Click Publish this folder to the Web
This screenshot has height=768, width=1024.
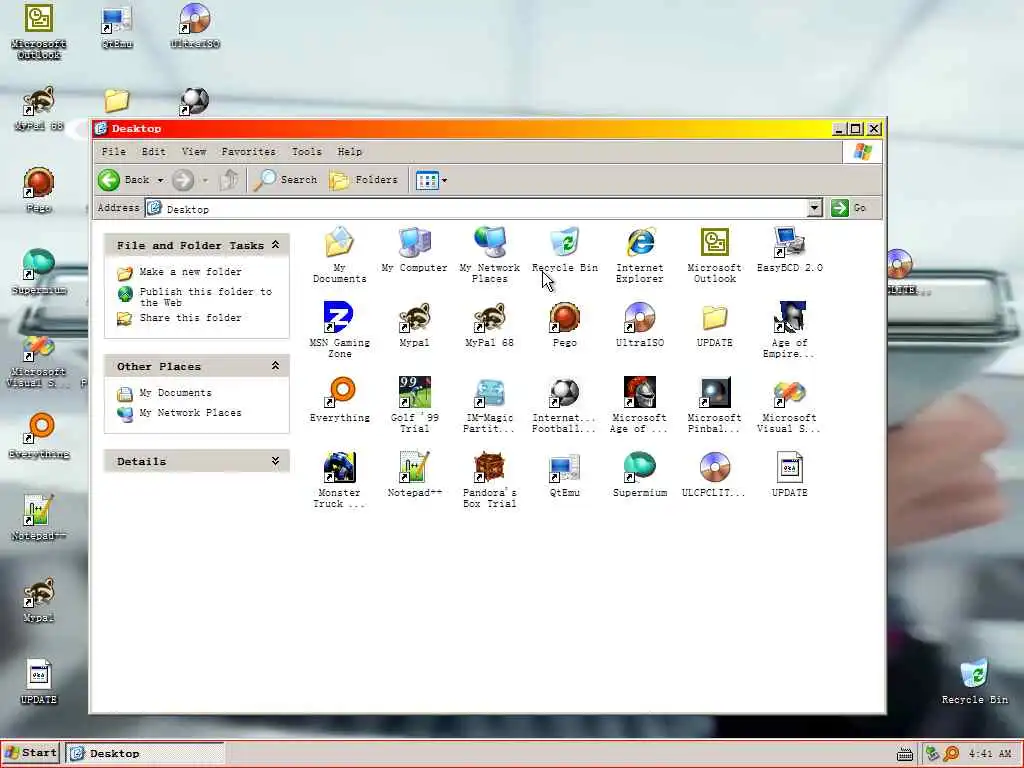click(205, 297)
